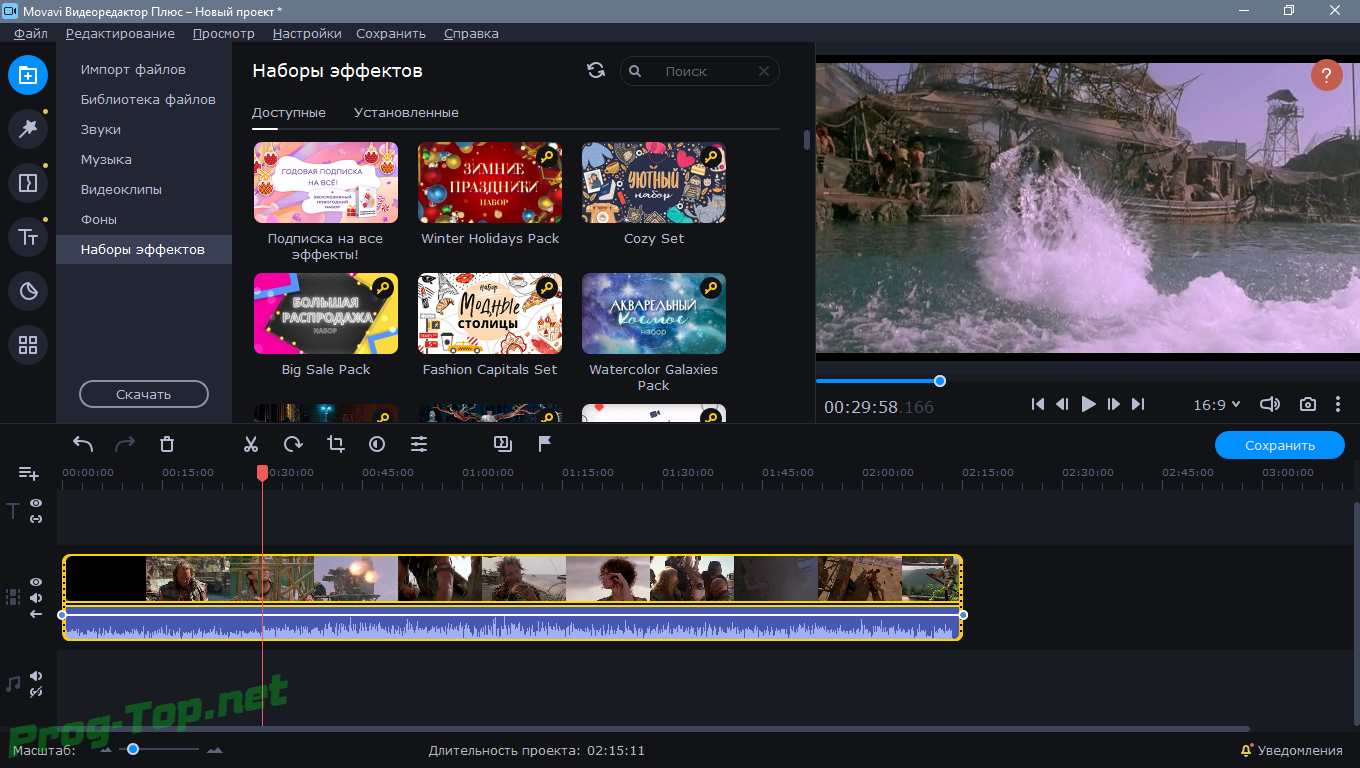Toggle title track link icon
Screen dimensions: 1360x768
tap(36, 519)
